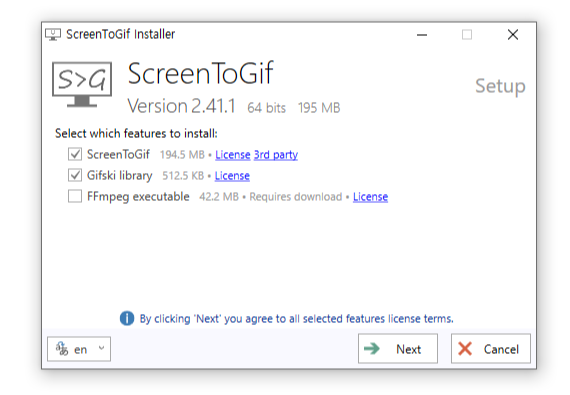This screenshot has height=395, width=570.
Task: Click the 'Setup' heading text
Action: point(500,86)
